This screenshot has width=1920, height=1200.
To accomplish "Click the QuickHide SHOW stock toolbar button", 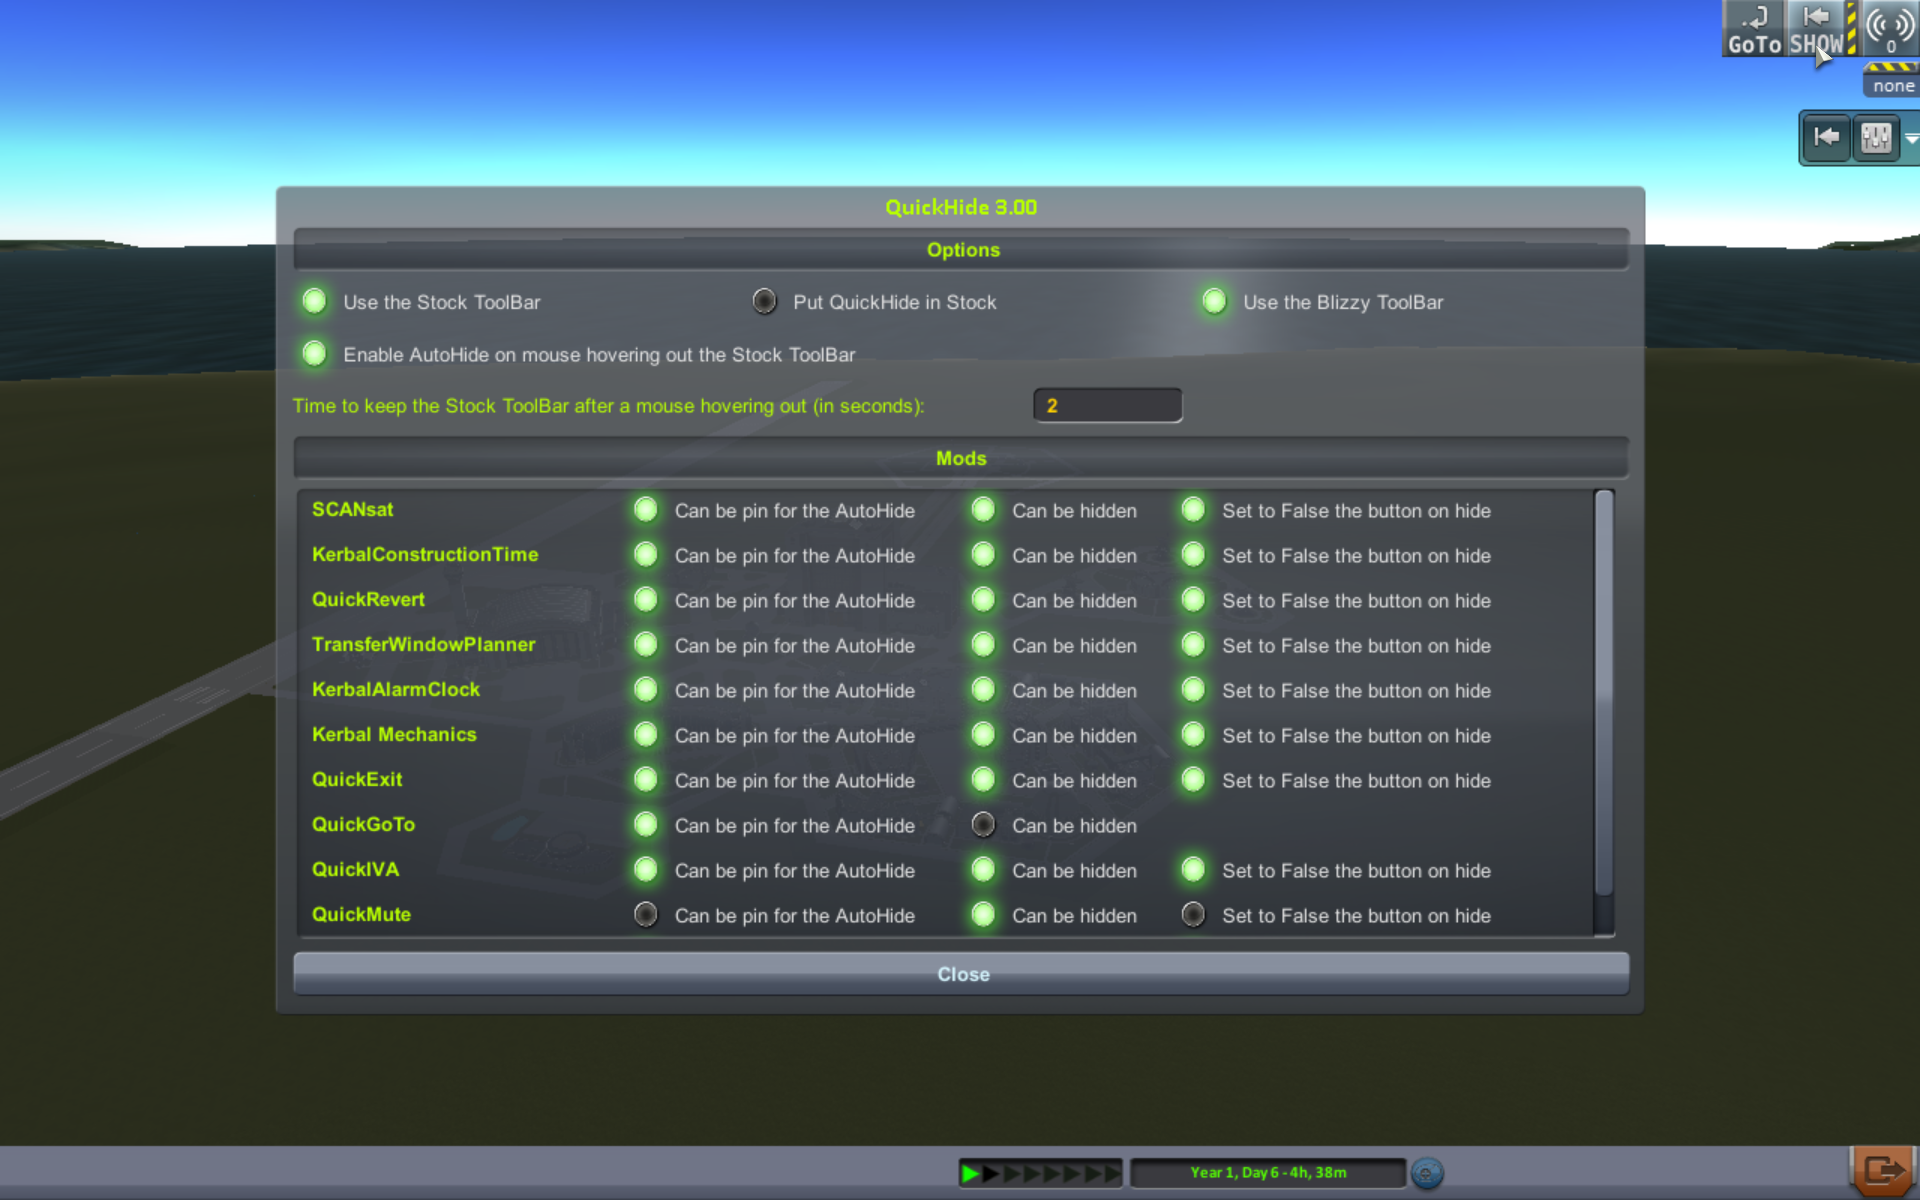I will point(1816,29).
